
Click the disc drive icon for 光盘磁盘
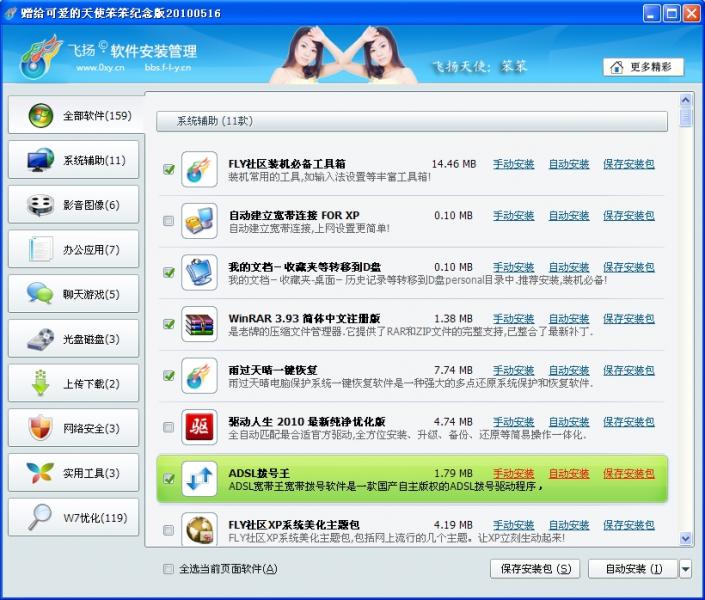pos(40,339)
